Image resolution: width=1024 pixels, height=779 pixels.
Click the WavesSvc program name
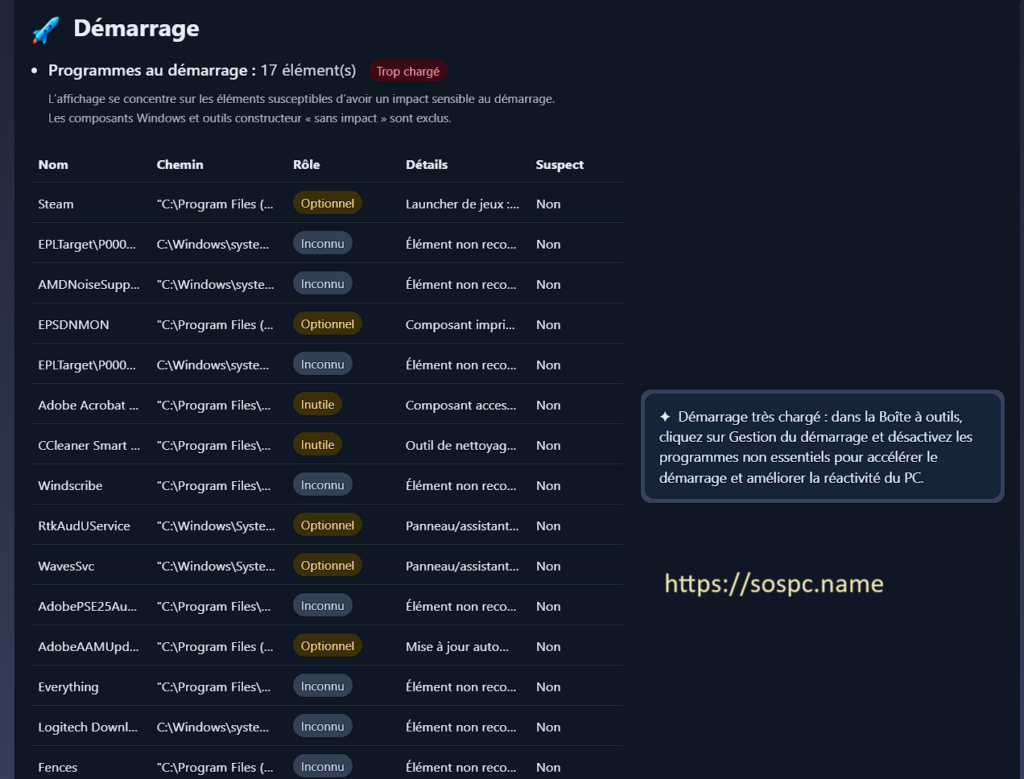[66, 566]
